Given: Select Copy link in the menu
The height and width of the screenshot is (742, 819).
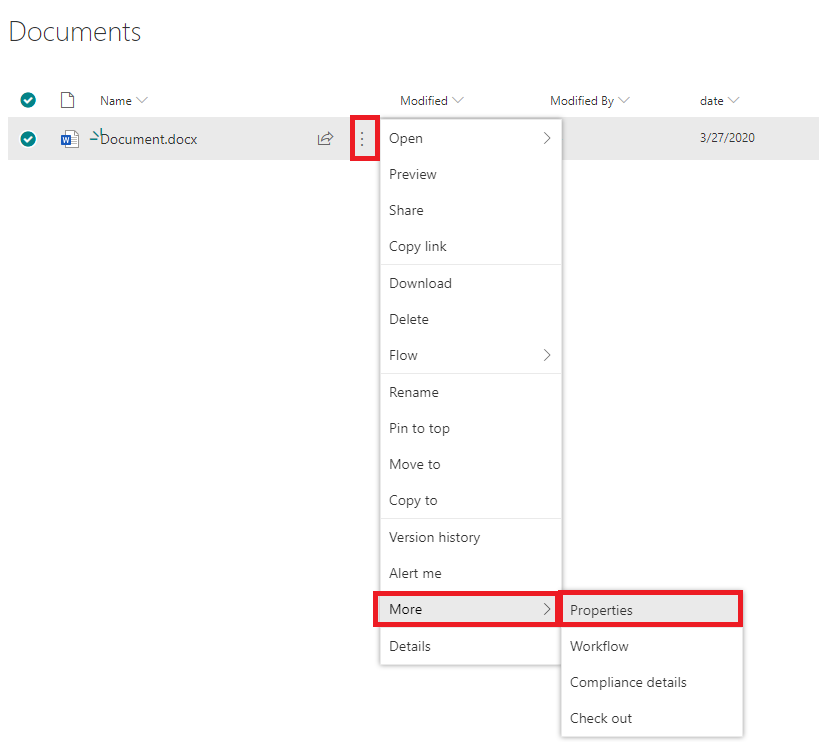Looking at the screenshot, I should click(x=471, y=246).
